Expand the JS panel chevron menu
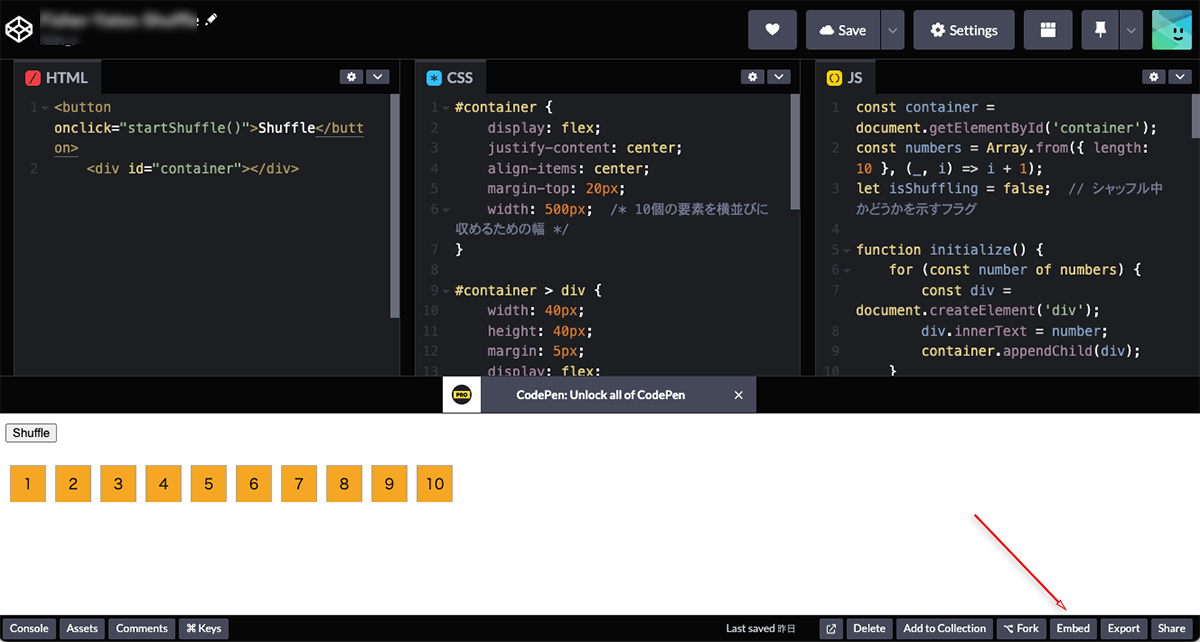The width and height of the screenshot is (1200, 642). tap(1180, 76)
